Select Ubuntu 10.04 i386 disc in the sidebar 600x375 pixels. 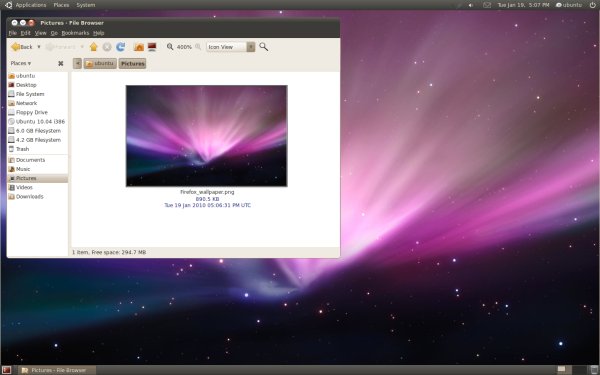pyautogui.click(x=38, y=122)
